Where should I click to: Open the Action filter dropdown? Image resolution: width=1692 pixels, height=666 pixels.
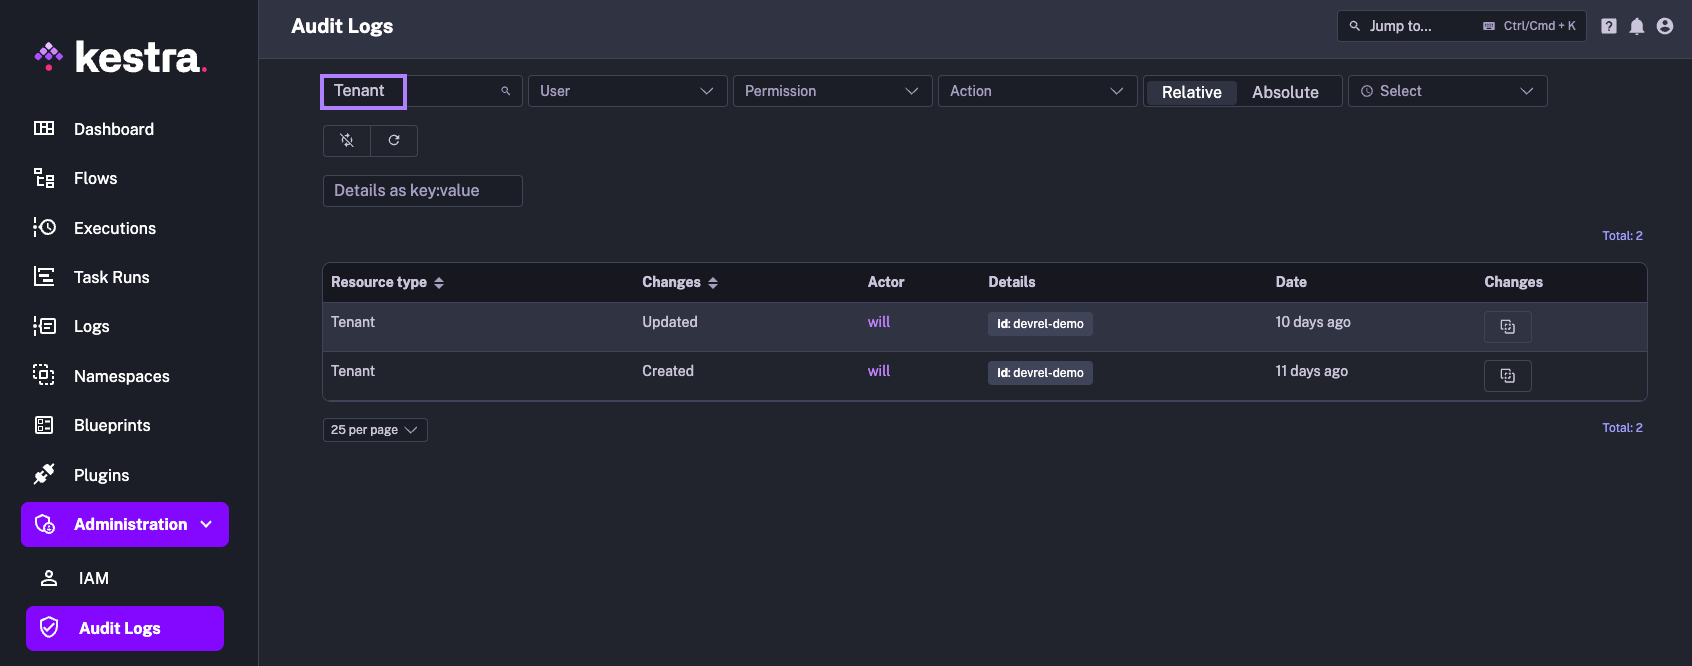pyautogui.click(x=1037, y=91)
